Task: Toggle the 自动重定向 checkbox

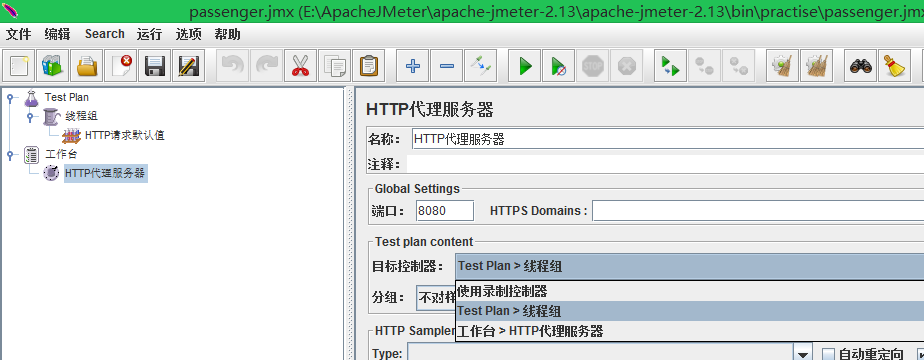Action: click(829, 354)
